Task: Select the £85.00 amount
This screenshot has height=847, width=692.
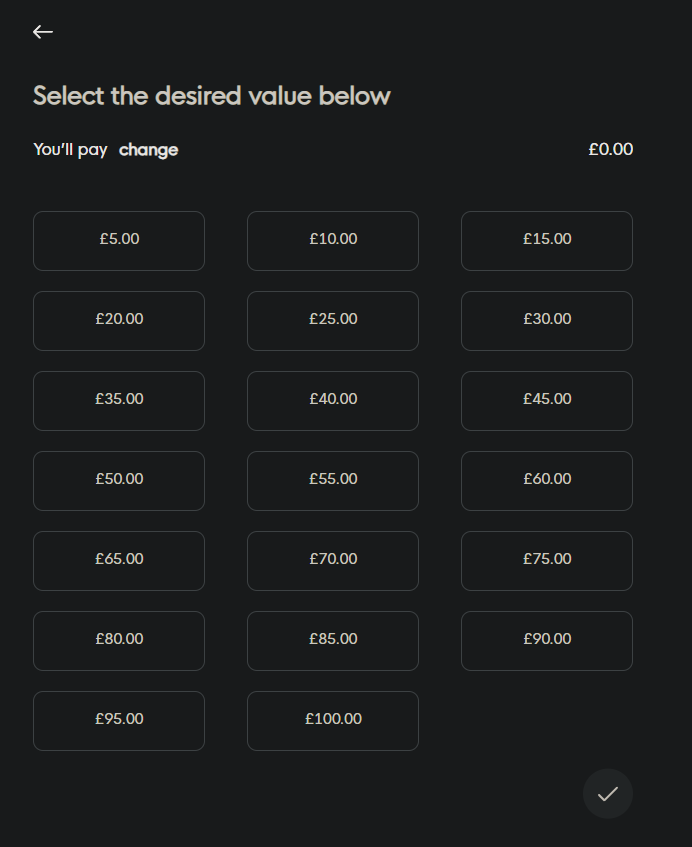Action: [333, 640]
